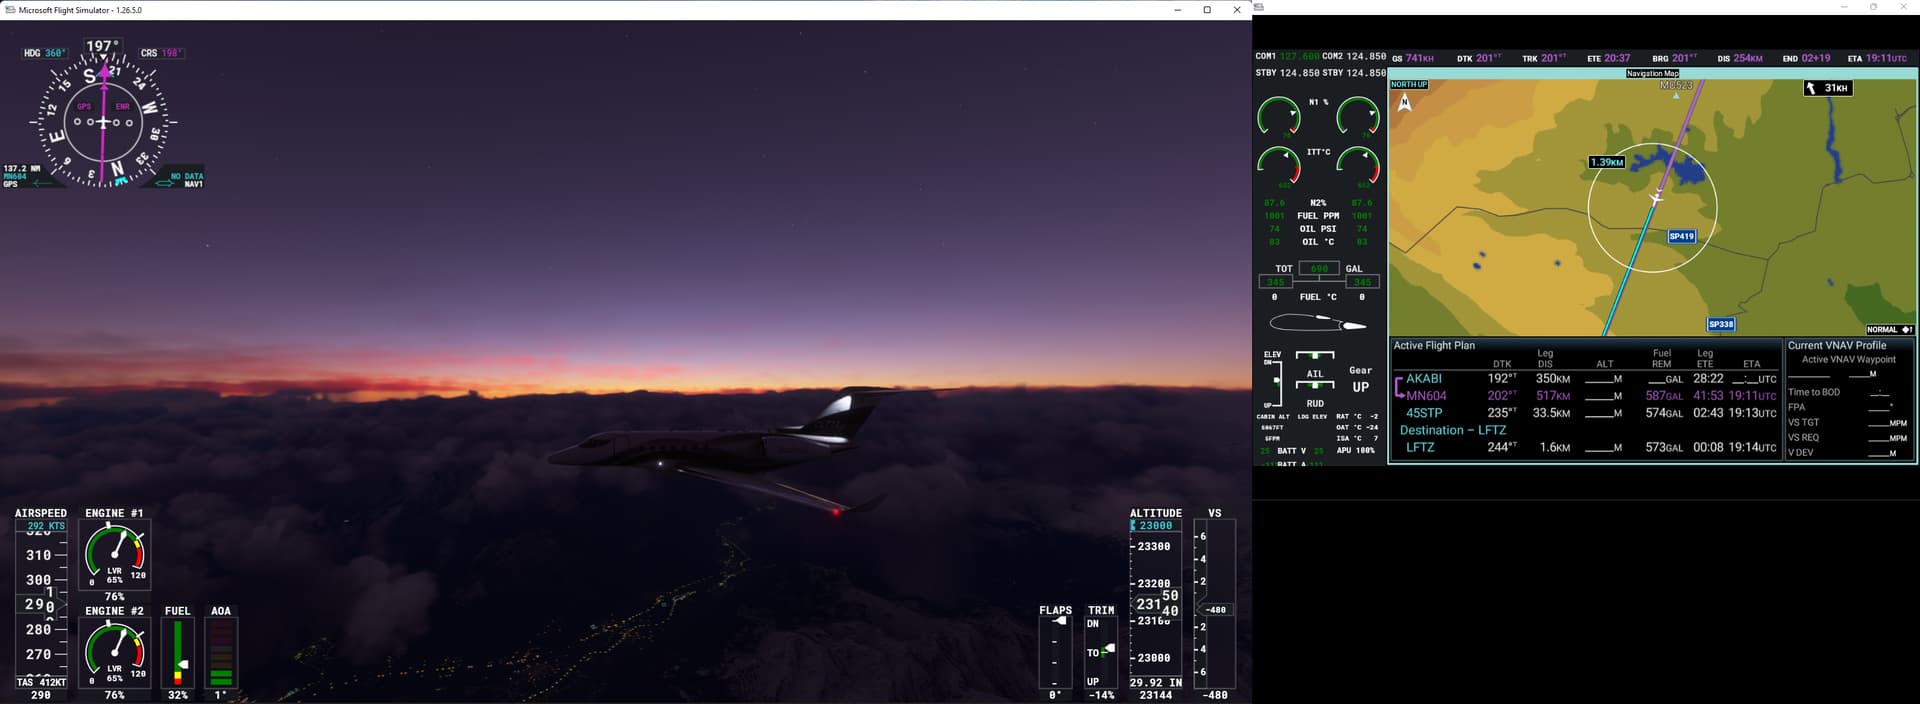Image resolution: width=1920 pixels, height=704 pixels.
Task: Click the FUEL level bar at 32%
Action: pos(178,653)
